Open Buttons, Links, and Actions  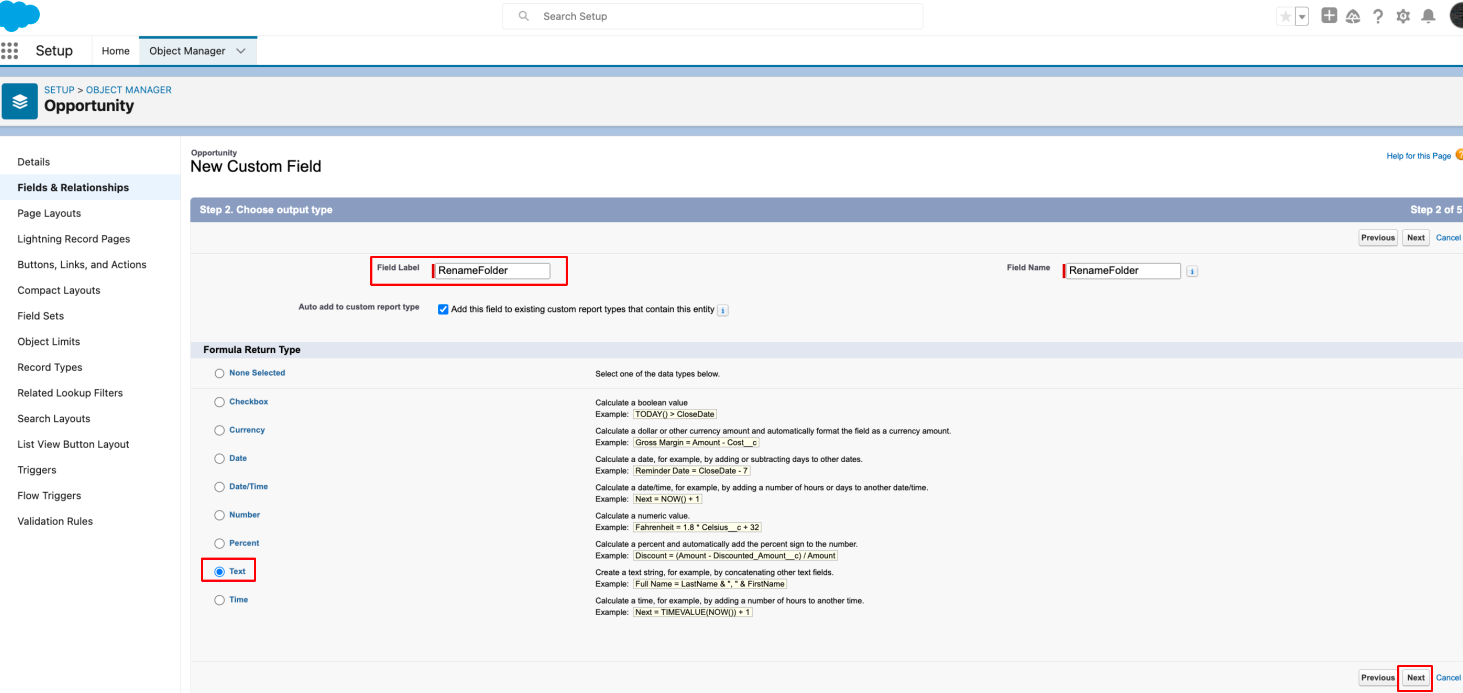[82, 265]
